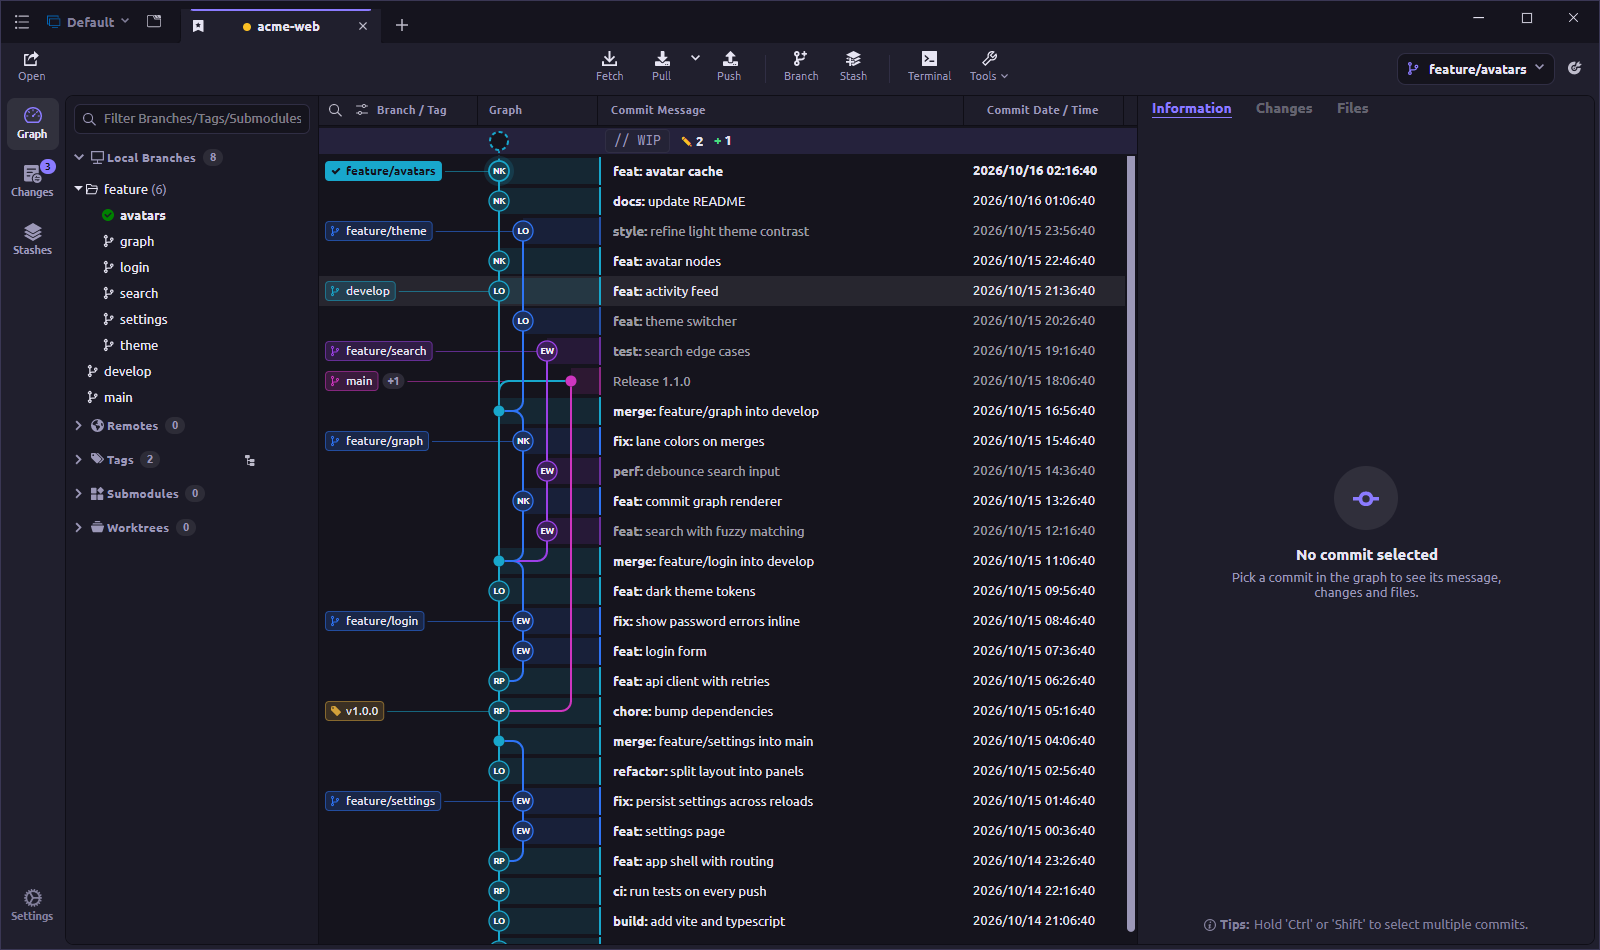Select the graph branch under feature
The width and height of the screenshot is (1600, 950).
pyautogui.click(x=137, y=241)
